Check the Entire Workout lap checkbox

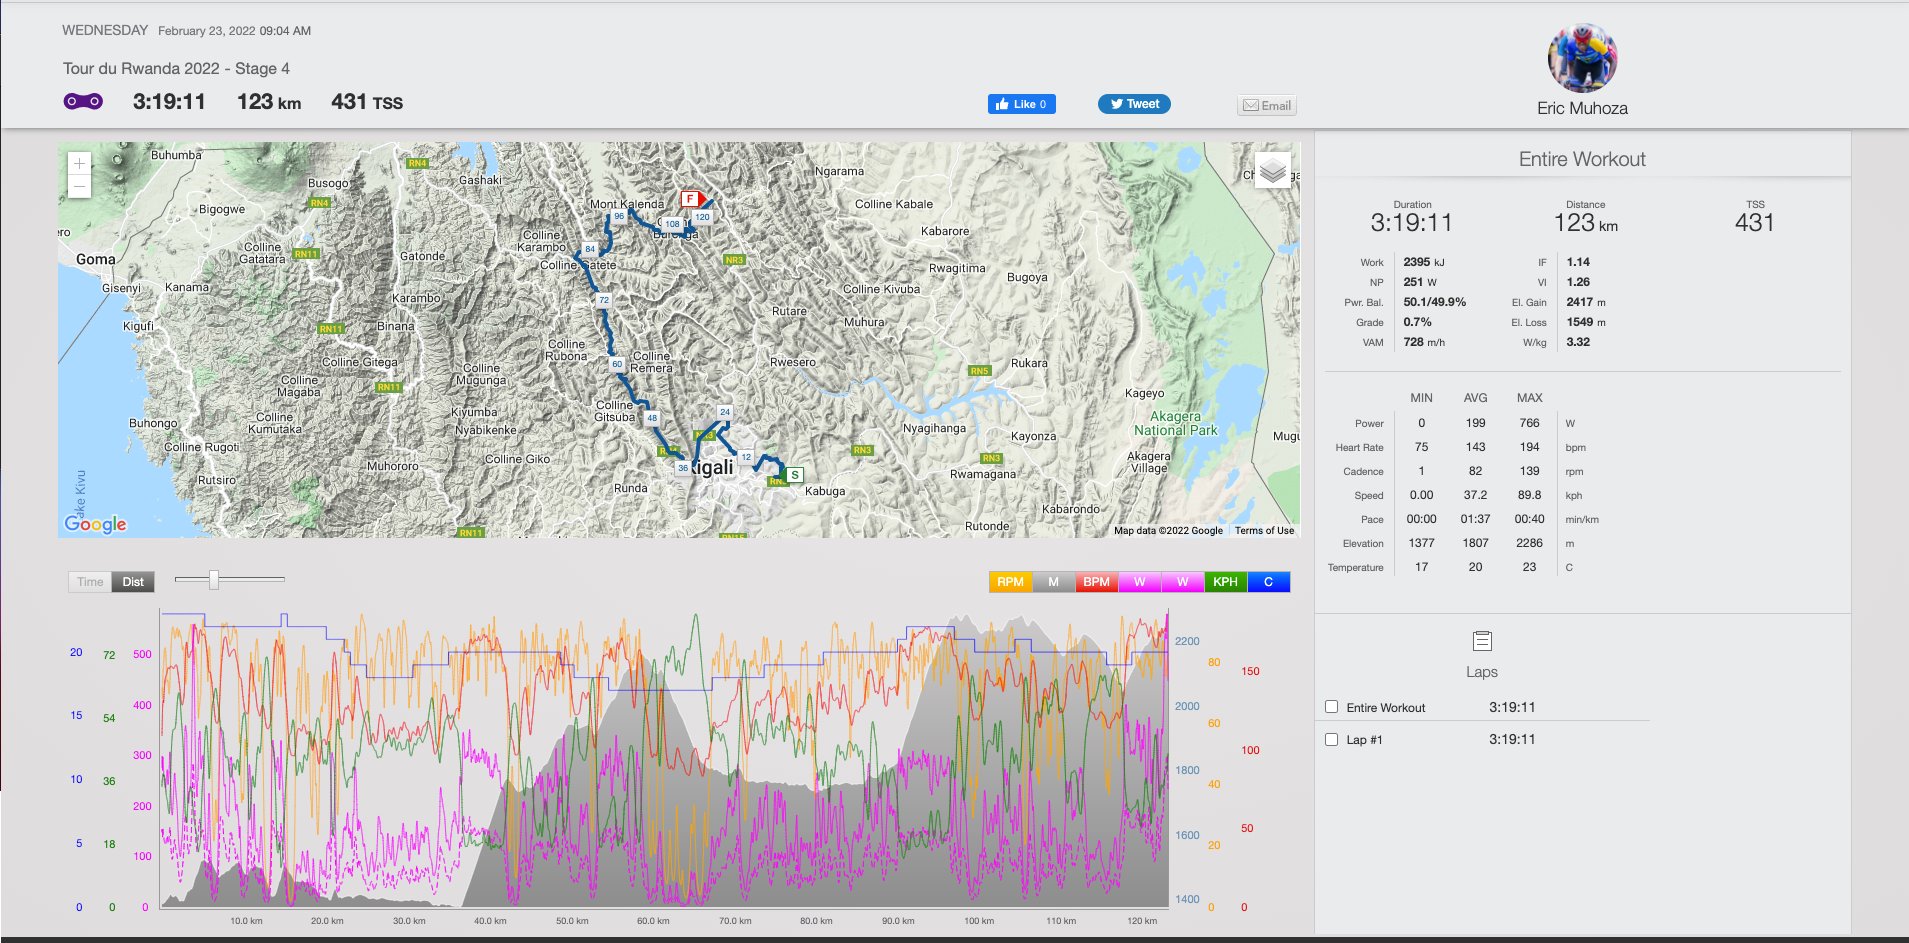point(1331,707)
